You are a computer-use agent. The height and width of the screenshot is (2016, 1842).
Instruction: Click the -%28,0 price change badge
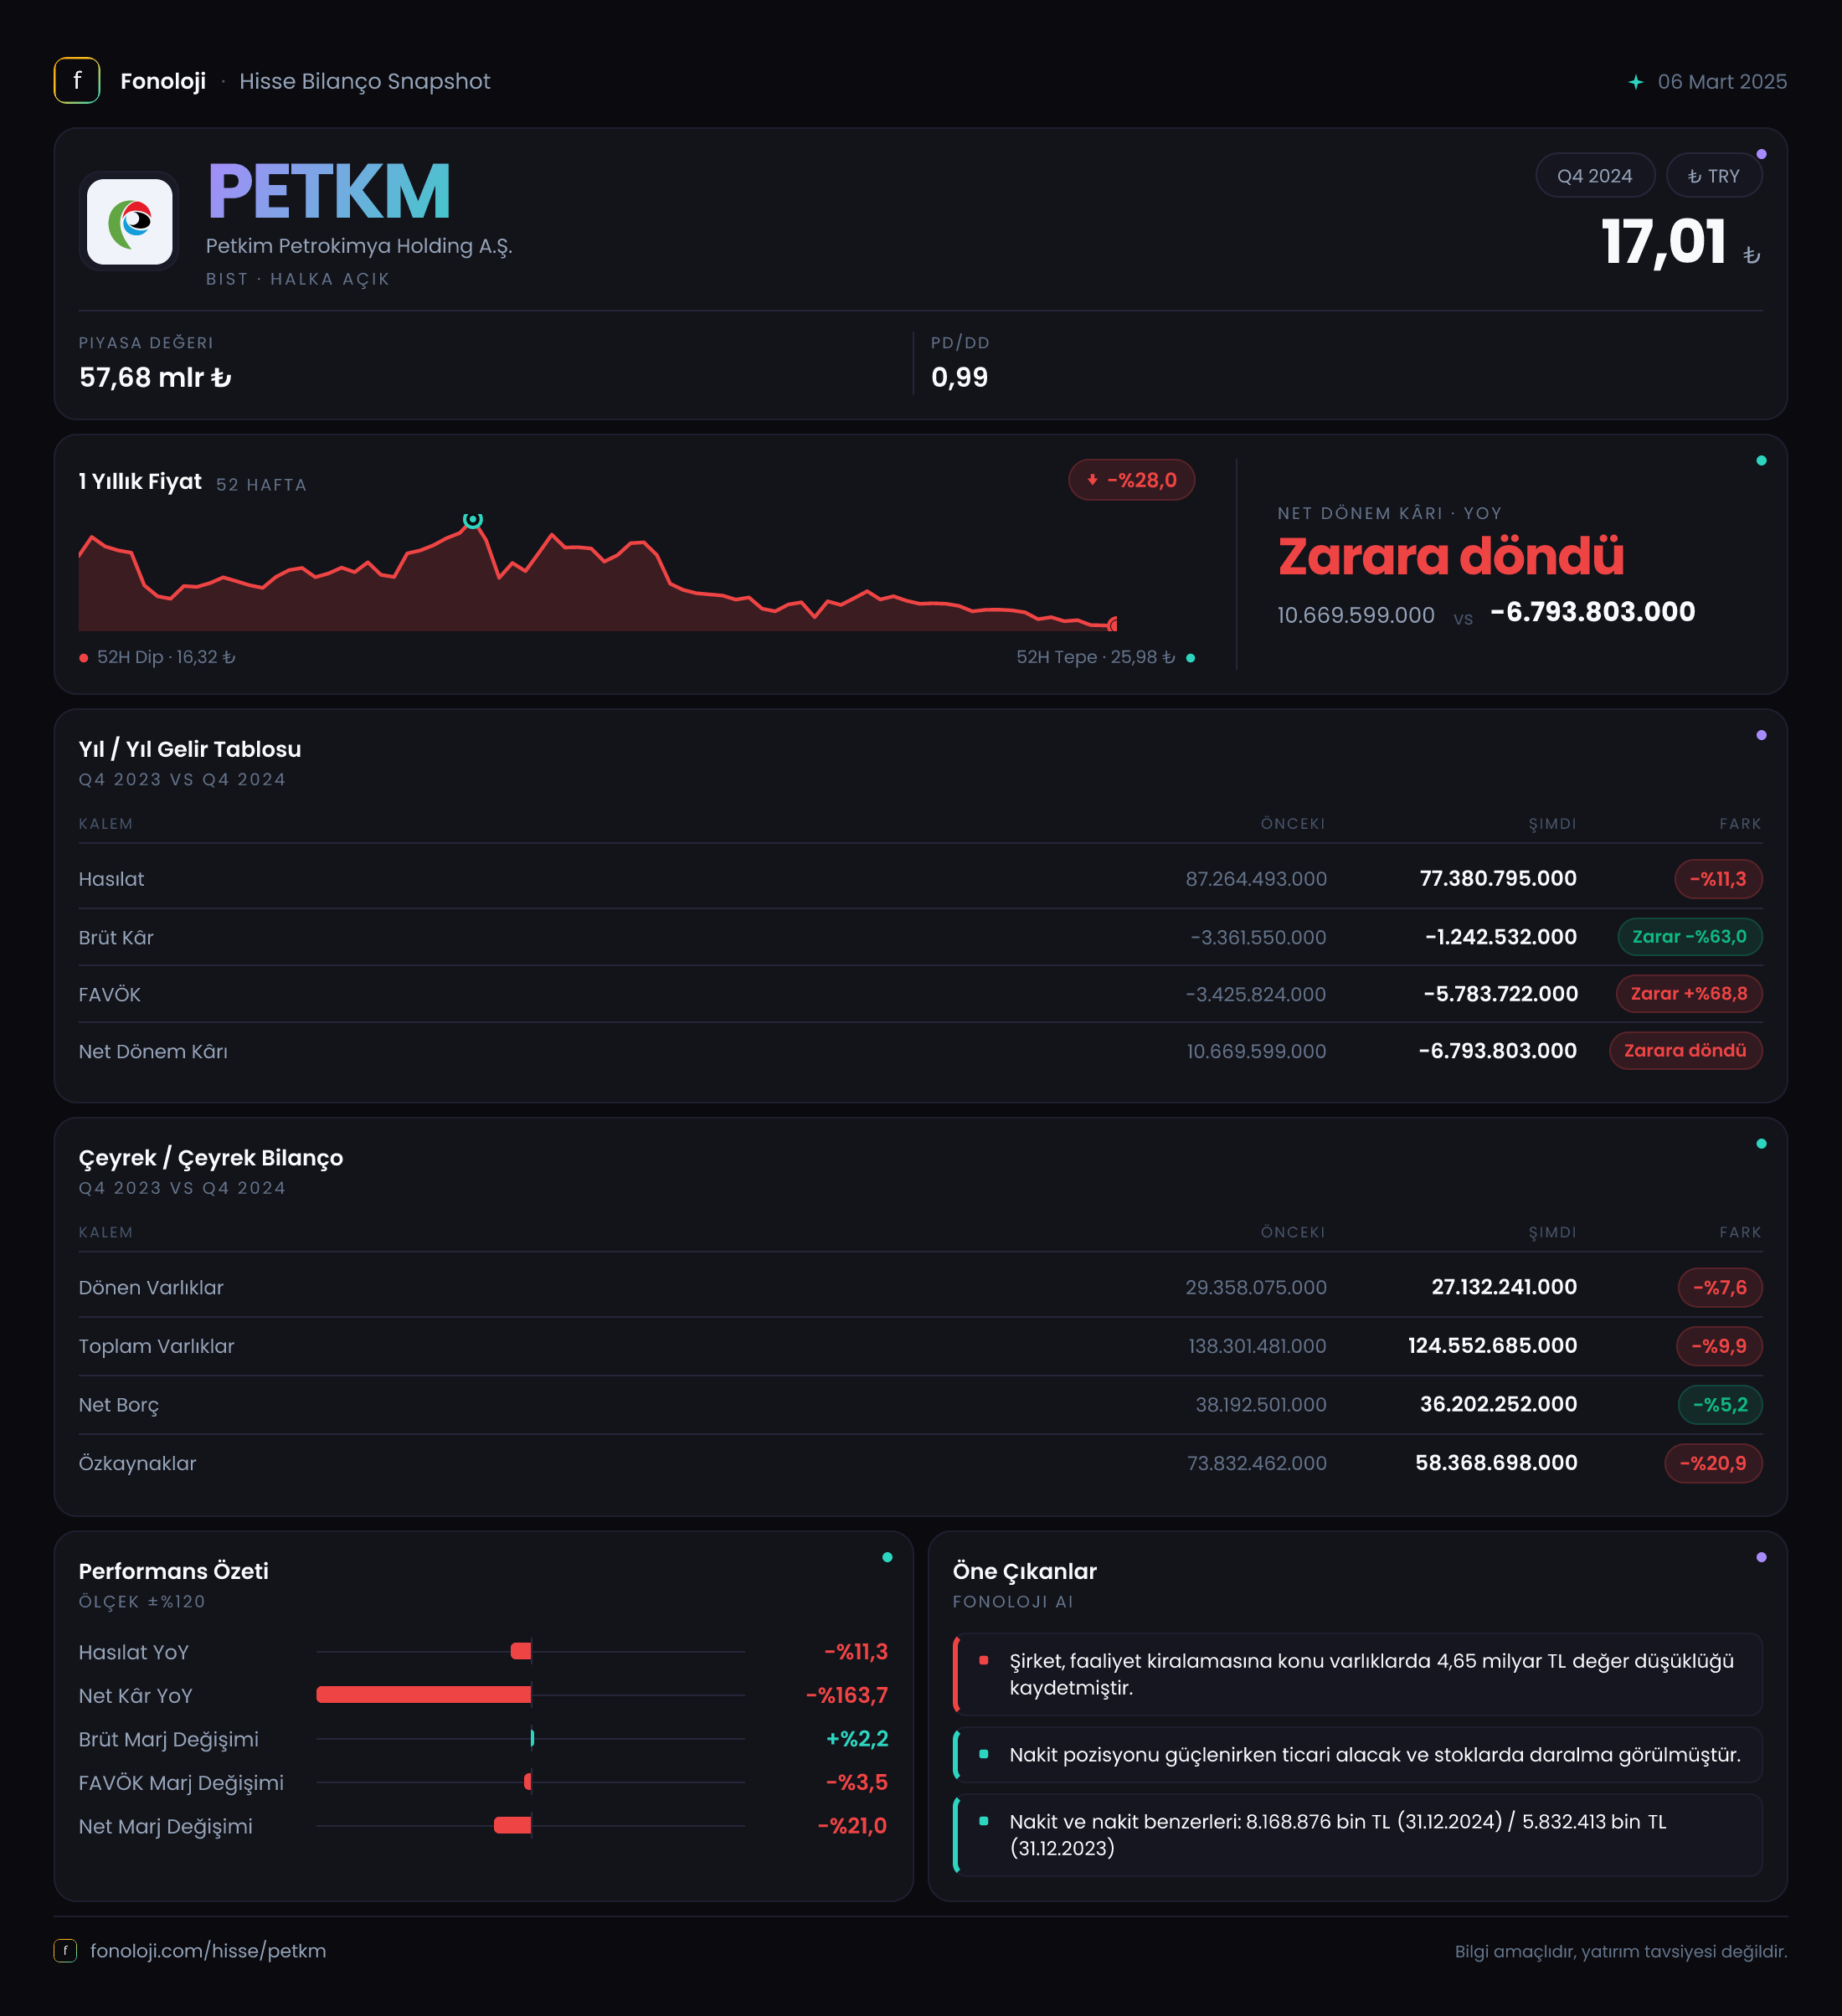click(1131, 480)
